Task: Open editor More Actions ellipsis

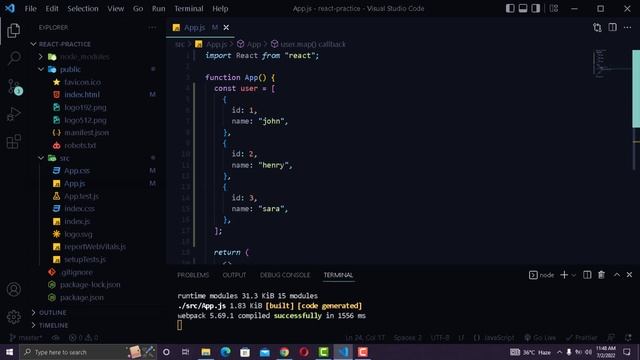Action: coord(627,27)
